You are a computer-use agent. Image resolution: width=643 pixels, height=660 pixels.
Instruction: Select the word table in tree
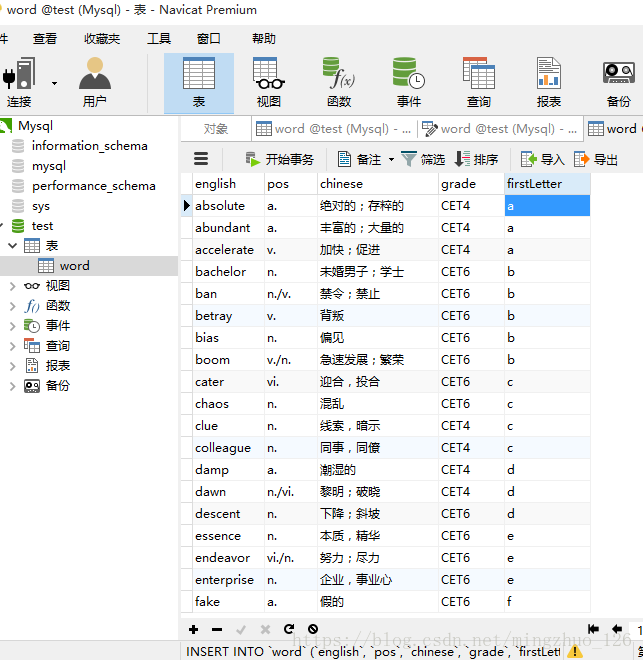(74, 266)
